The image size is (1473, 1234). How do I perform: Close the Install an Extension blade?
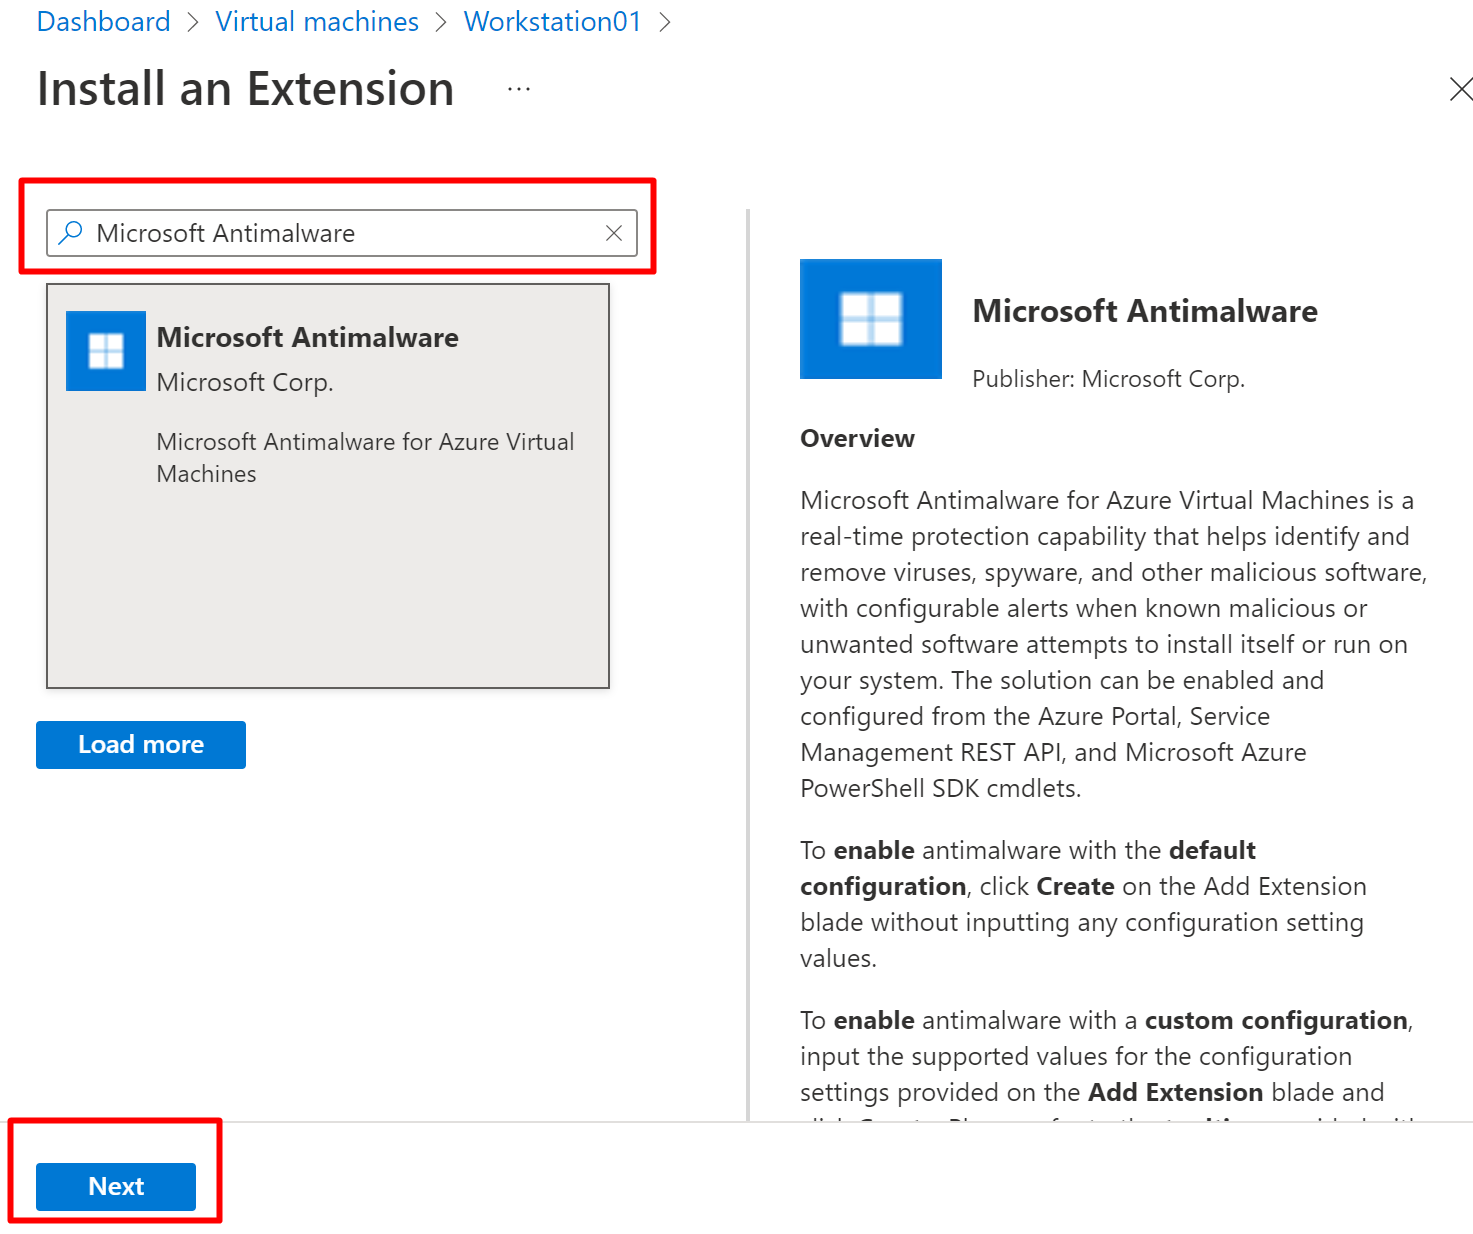(x=1460, y=89)
